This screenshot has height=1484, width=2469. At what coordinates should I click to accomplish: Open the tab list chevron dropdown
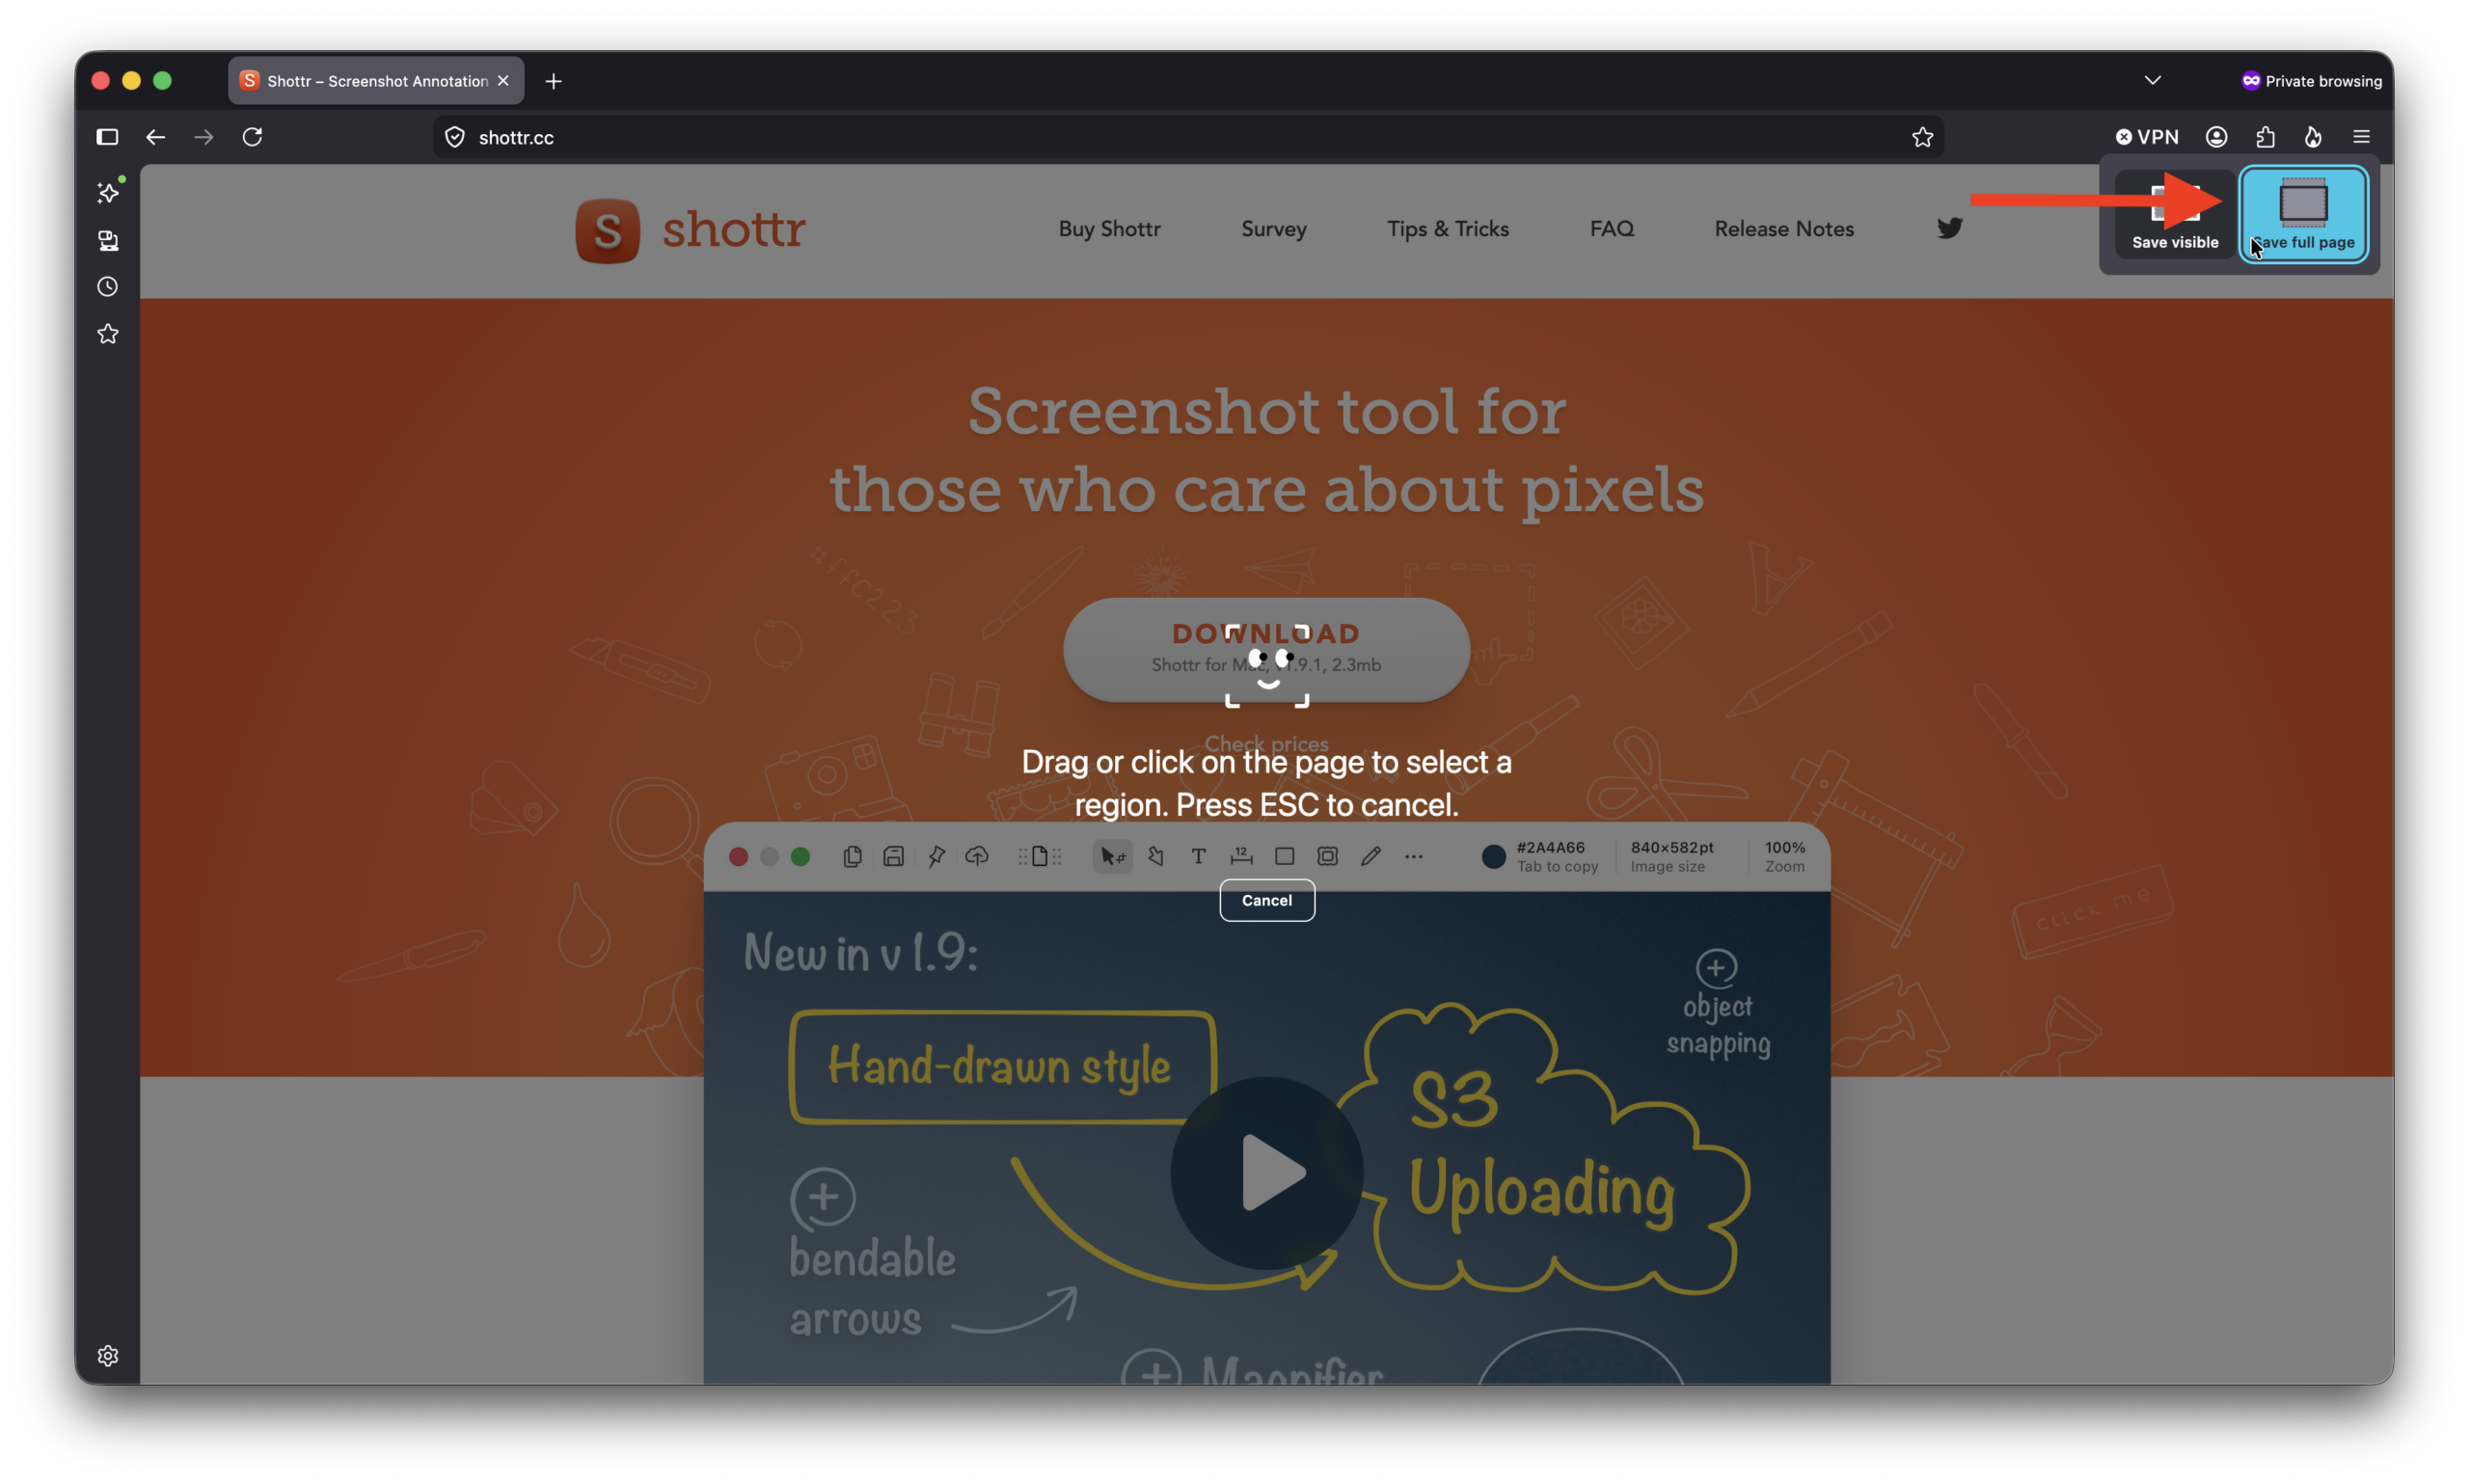point(2152,80)
